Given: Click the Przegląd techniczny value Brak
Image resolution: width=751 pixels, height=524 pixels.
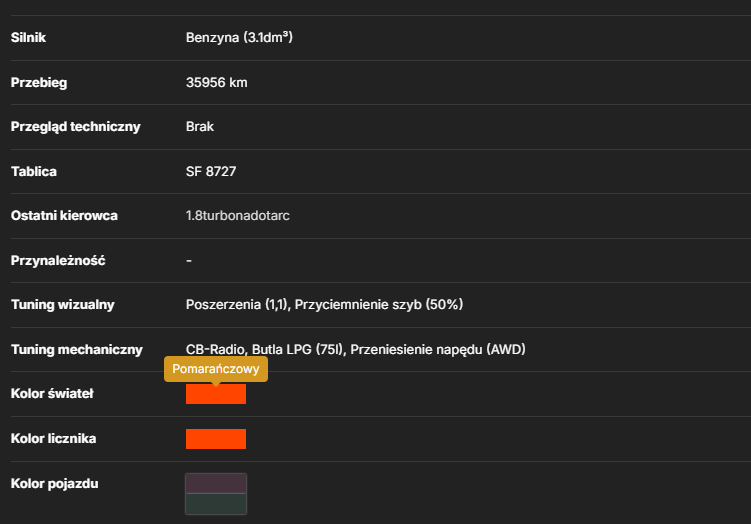Looking at the screenshot, I should coord(200,126).
